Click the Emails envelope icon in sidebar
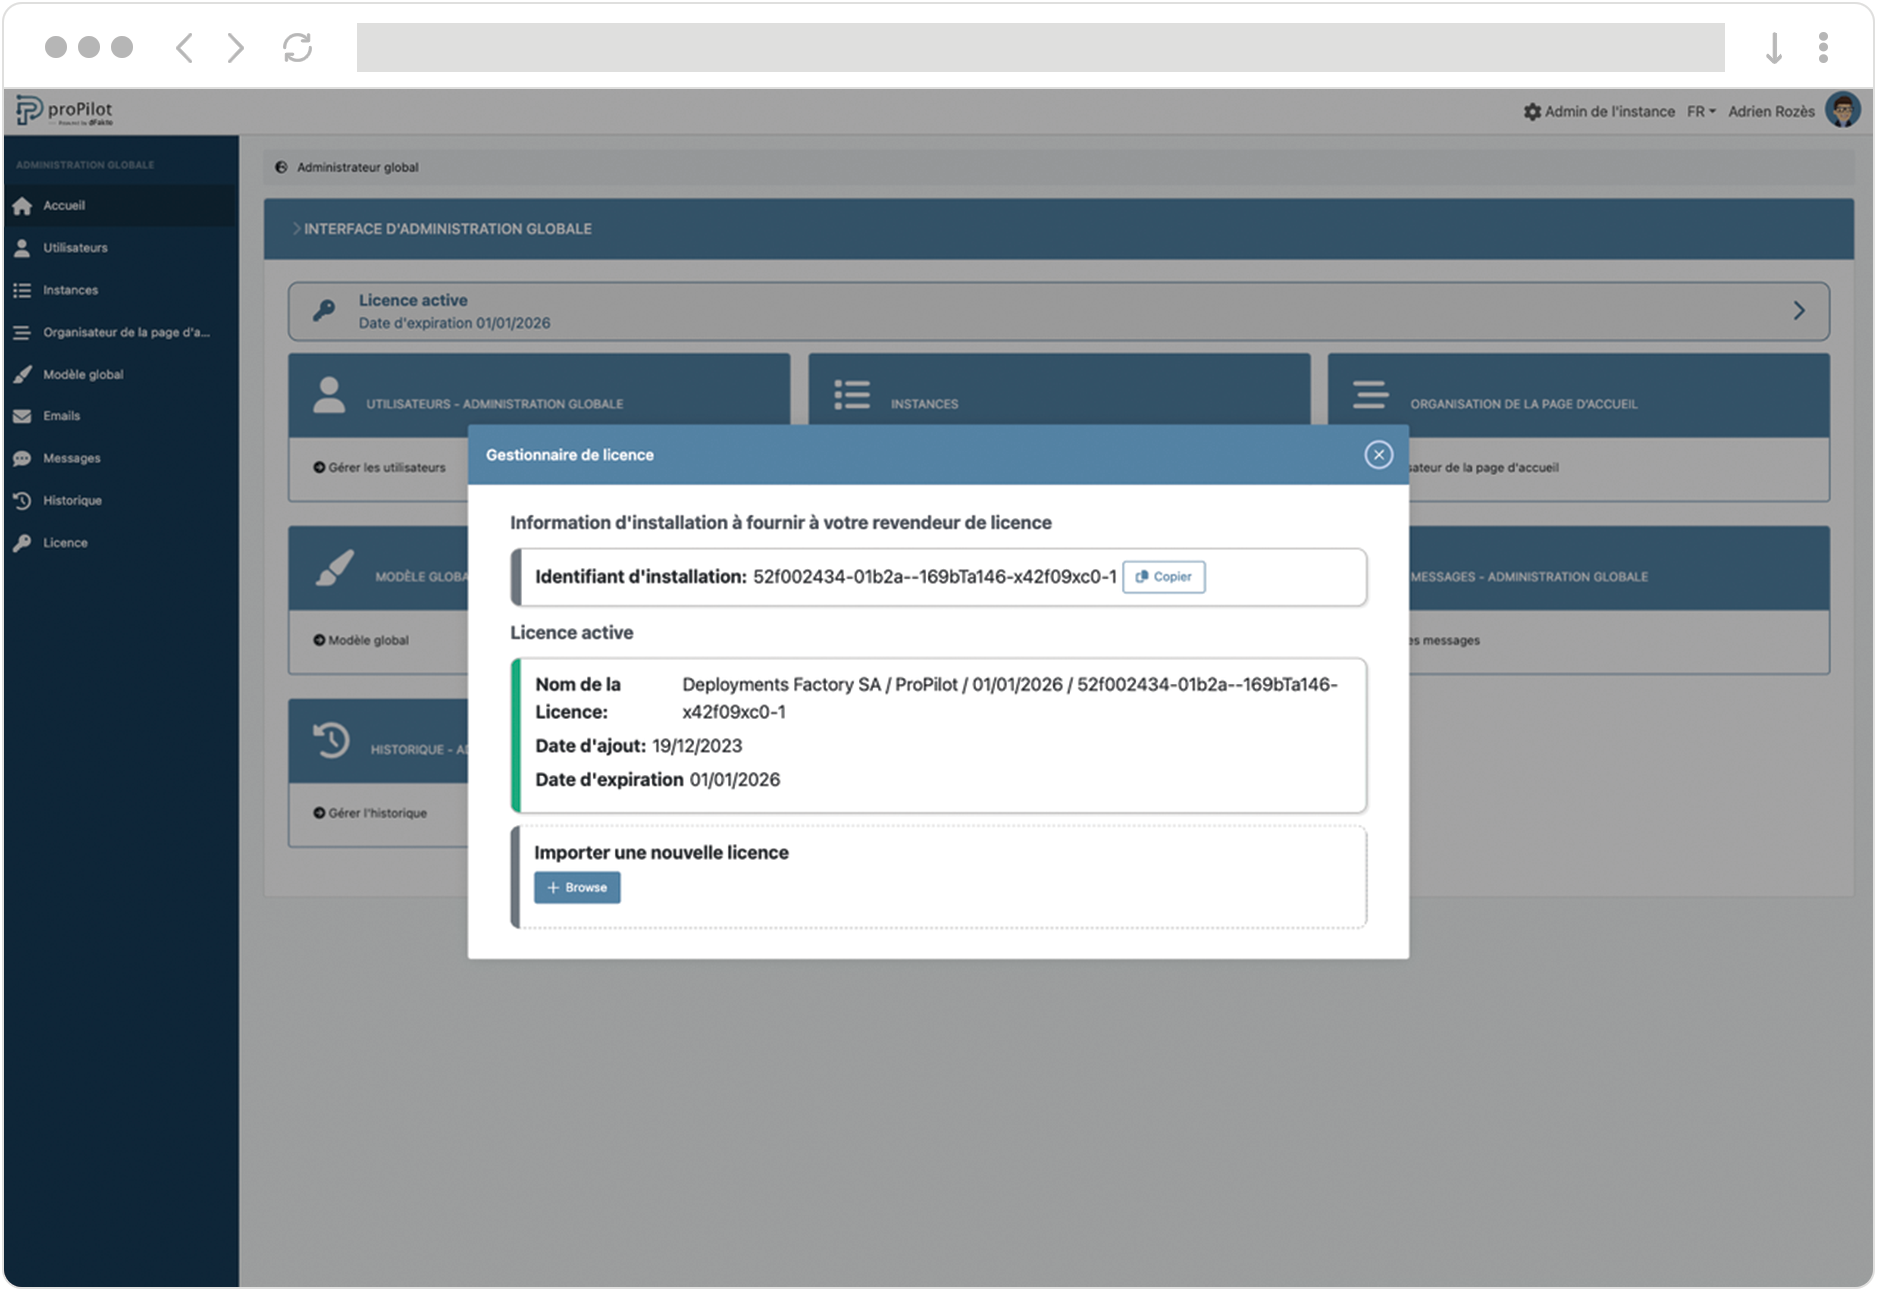1879x1293 pixels. click(22, 416)
